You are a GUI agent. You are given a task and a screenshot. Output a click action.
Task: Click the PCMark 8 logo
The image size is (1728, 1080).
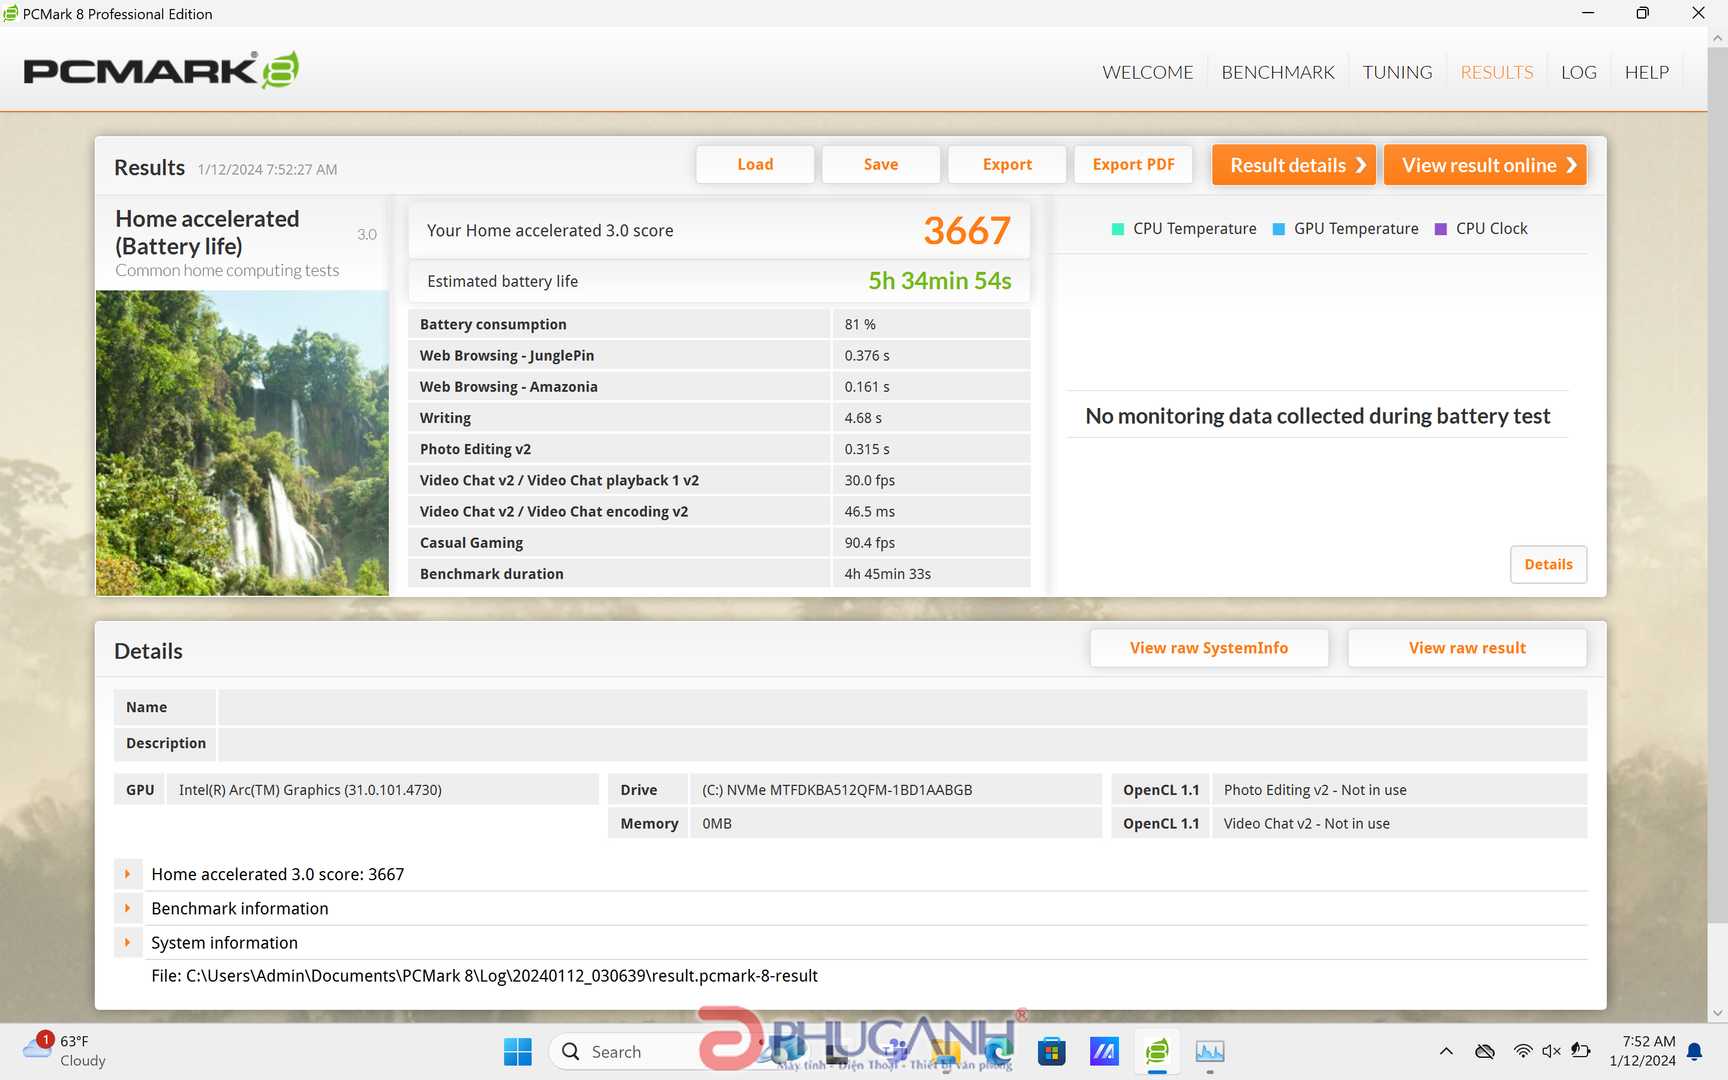[161, 70]
